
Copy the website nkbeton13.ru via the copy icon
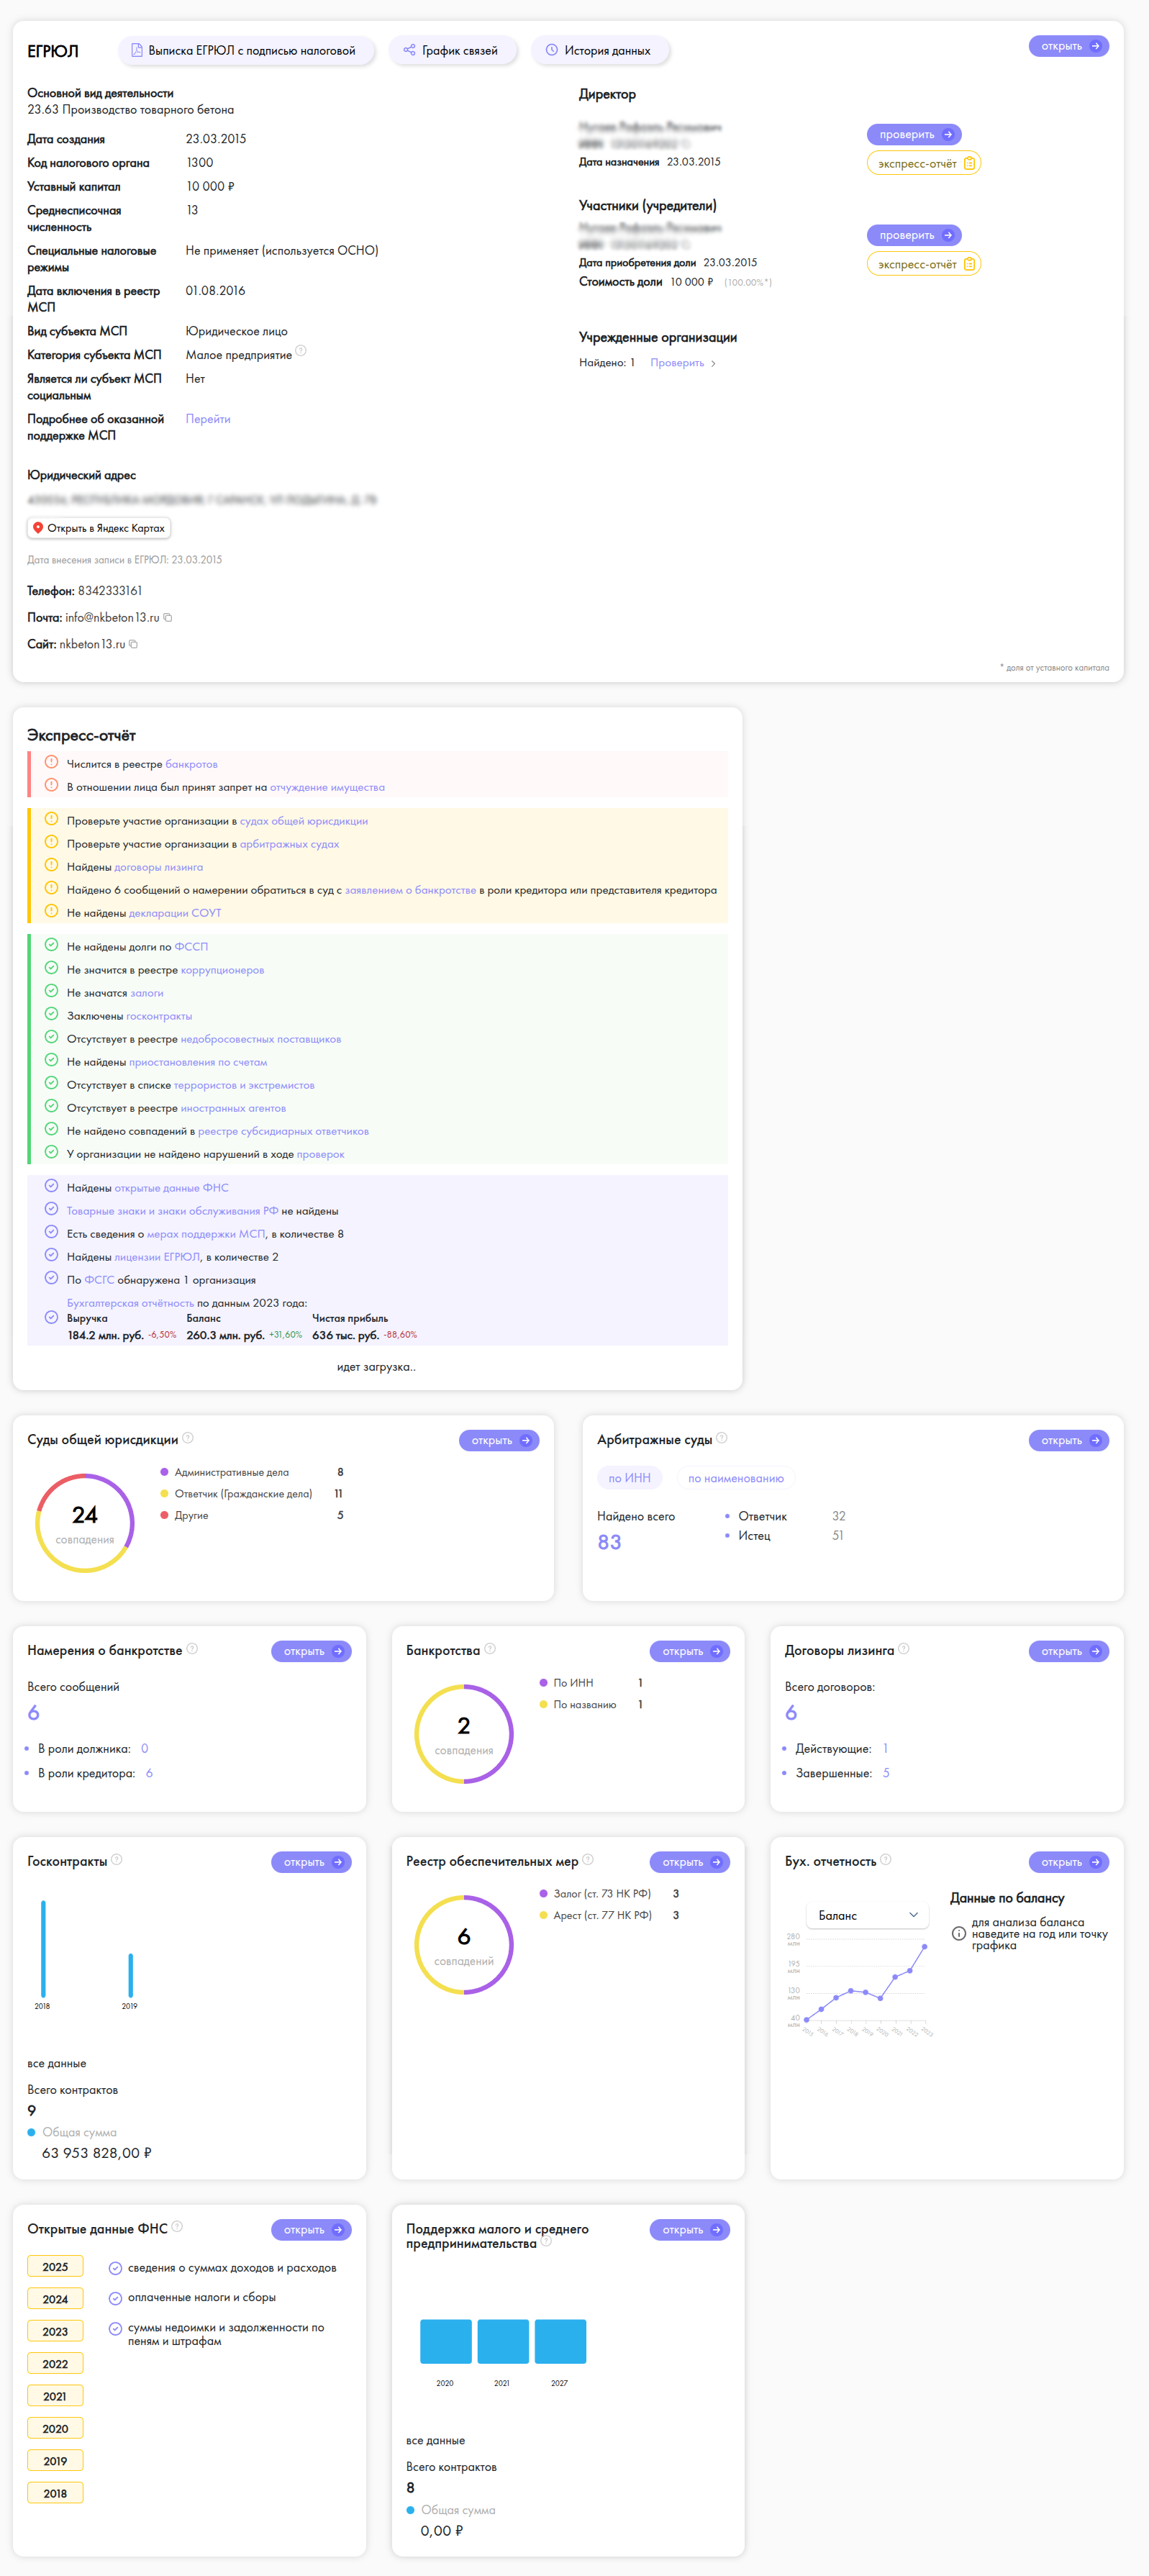pos(133,644)
